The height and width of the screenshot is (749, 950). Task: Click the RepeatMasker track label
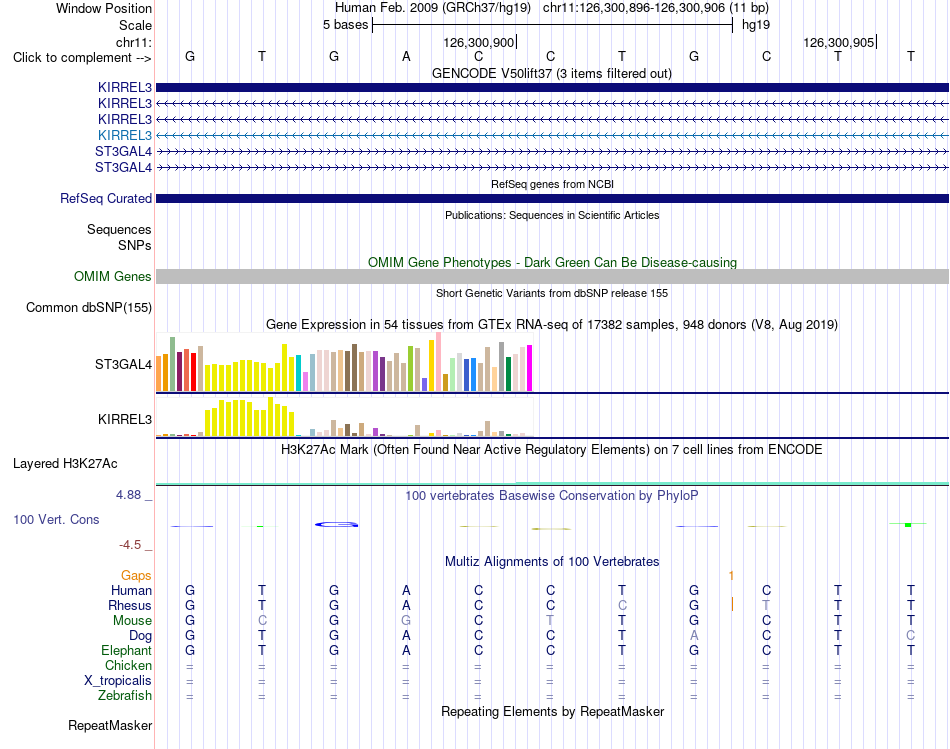(110, 725)
